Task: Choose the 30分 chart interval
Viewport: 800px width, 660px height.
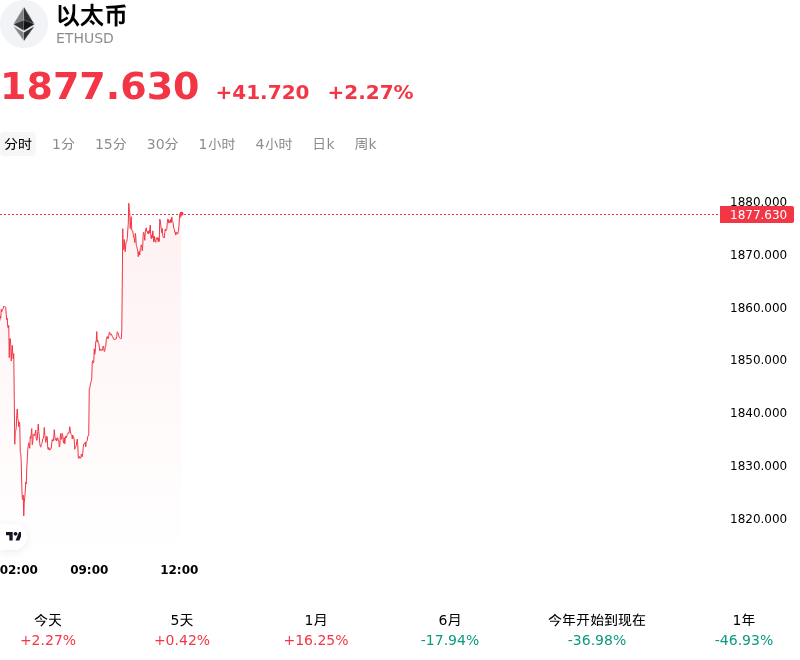Action: tap(162, 144)
